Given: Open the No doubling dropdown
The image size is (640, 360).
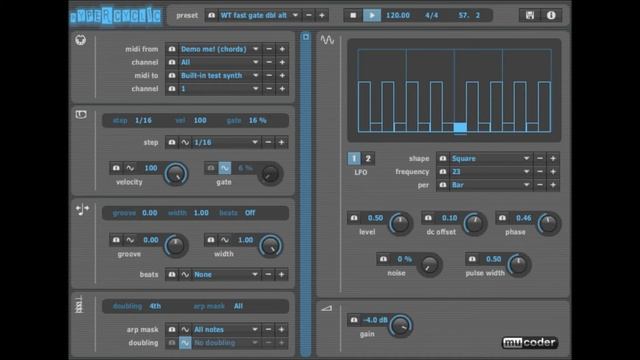Looking at the screenshot, I should 226,343.
